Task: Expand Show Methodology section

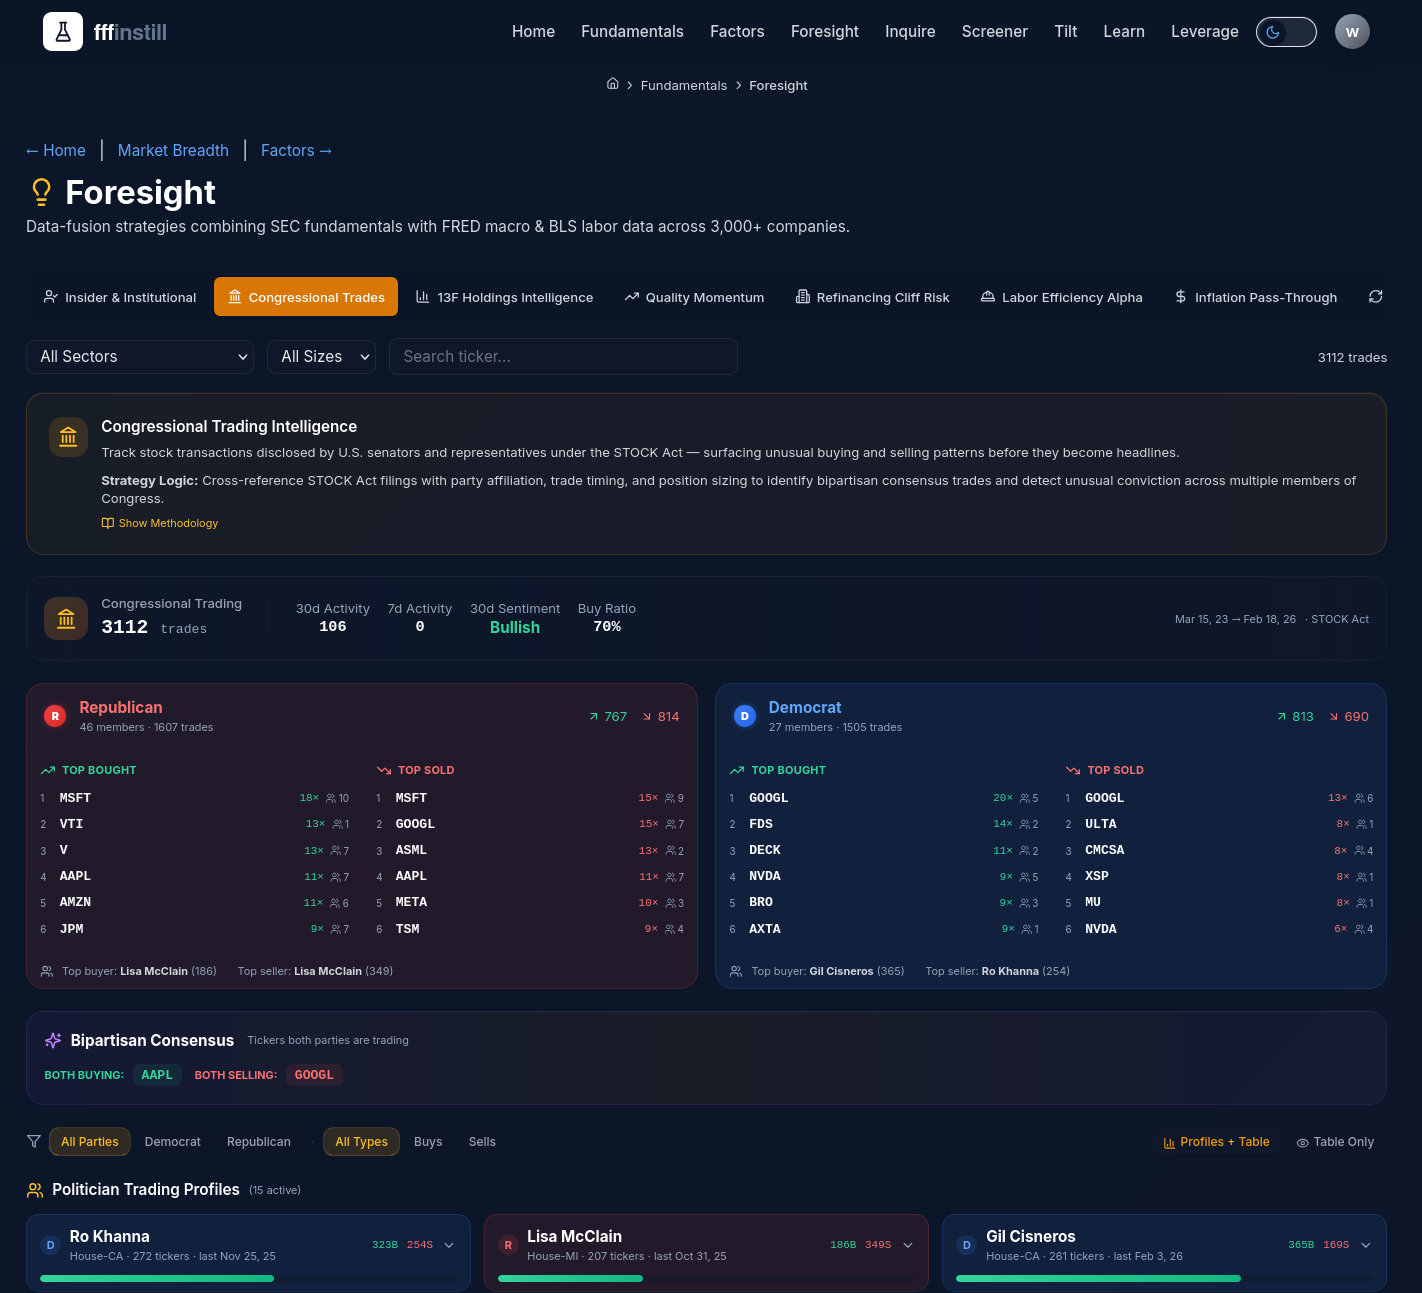Action: pyautogui.click(x=160, y=523)
